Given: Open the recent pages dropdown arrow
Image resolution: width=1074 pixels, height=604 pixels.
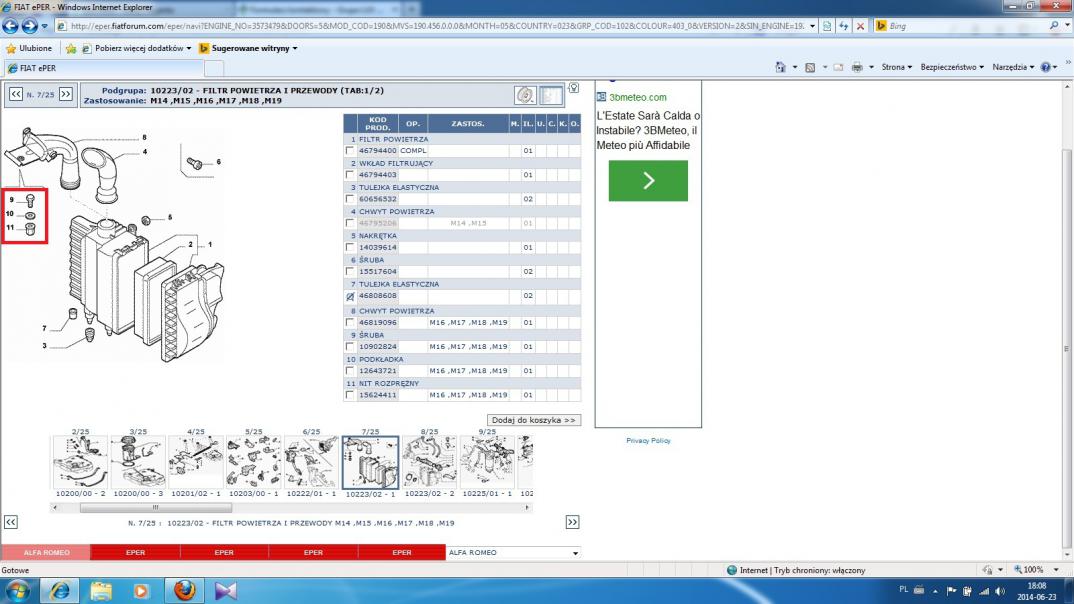Looking at the screenshot, I should [45, 26].
